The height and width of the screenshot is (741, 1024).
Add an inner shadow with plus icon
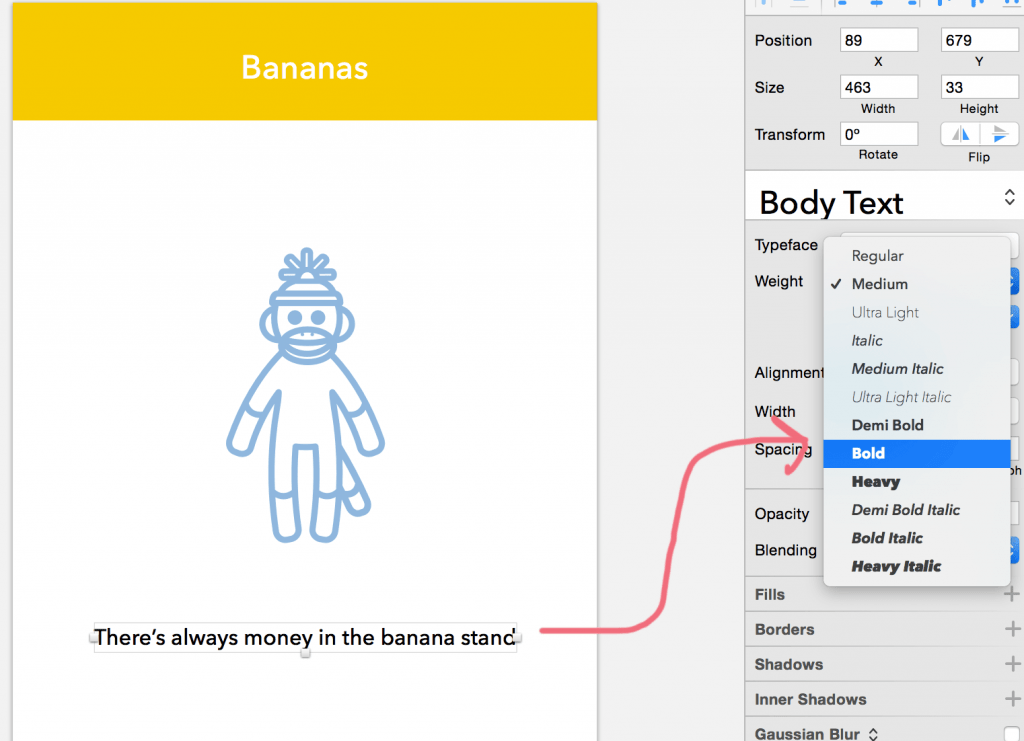coord(1012,699)
